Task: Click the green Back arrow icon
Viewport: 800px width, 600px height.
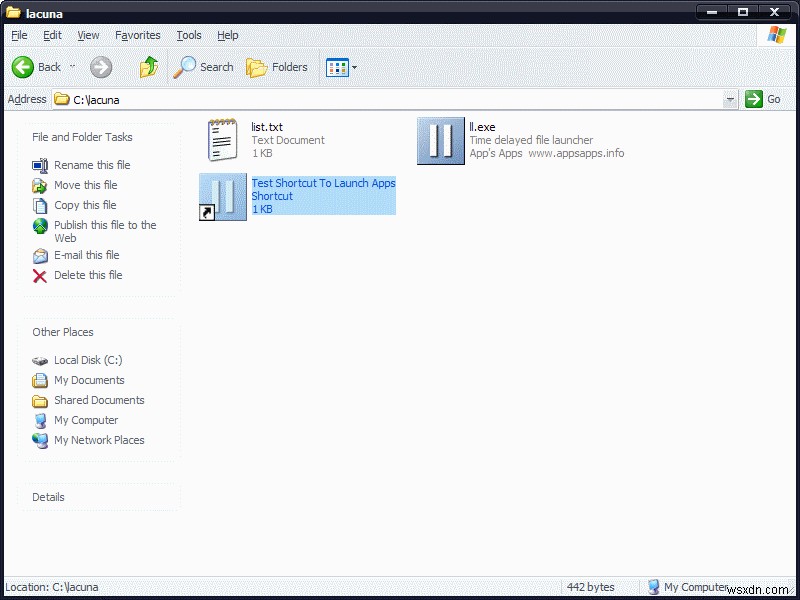Action: [22, 67]
